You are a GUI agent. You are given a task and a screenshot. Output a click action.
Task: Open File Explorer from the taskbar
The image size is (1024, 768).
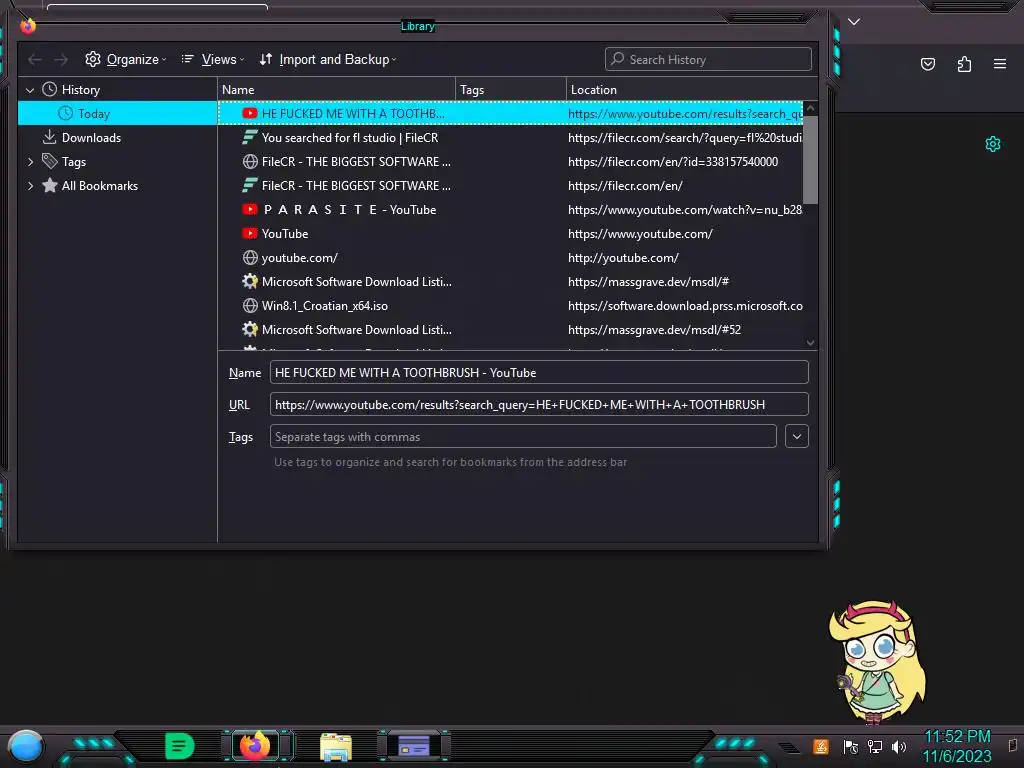coord(336,747)
